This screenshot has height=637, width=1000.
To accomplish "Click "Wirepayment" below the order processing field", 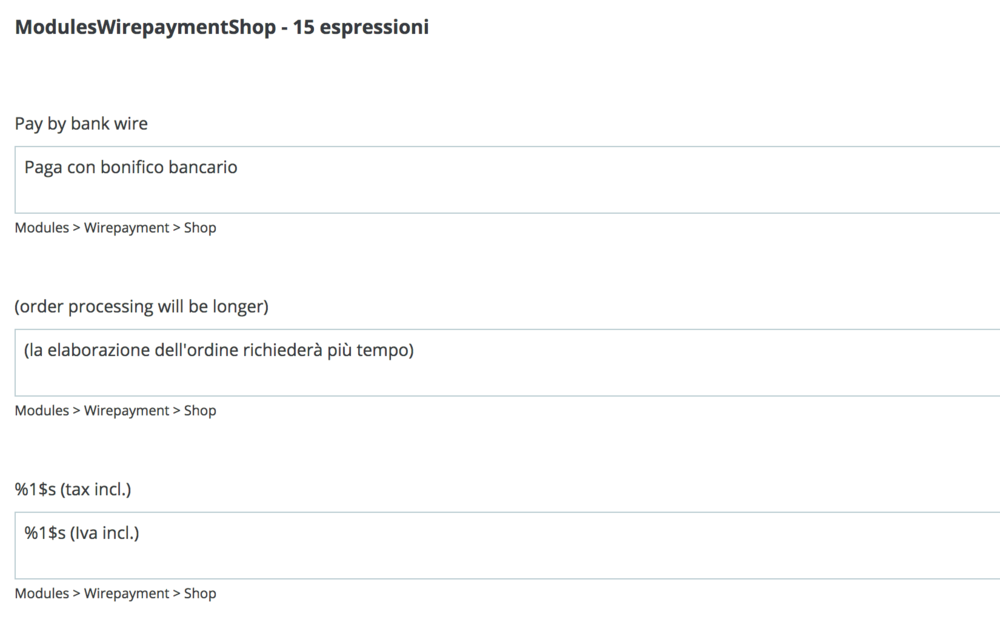I will pos(126,410).
